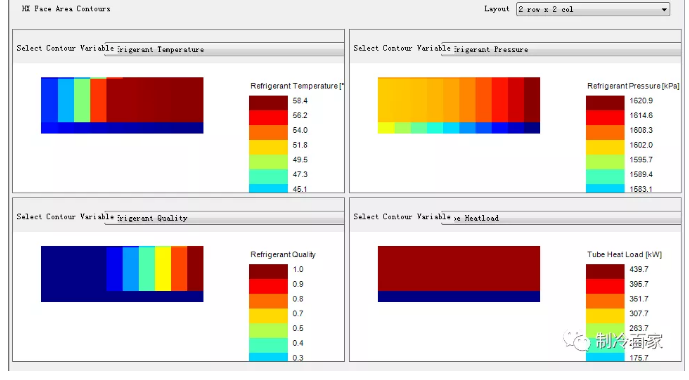Click 'Select Contour Variable' label above quality plot

click(65, 217)
